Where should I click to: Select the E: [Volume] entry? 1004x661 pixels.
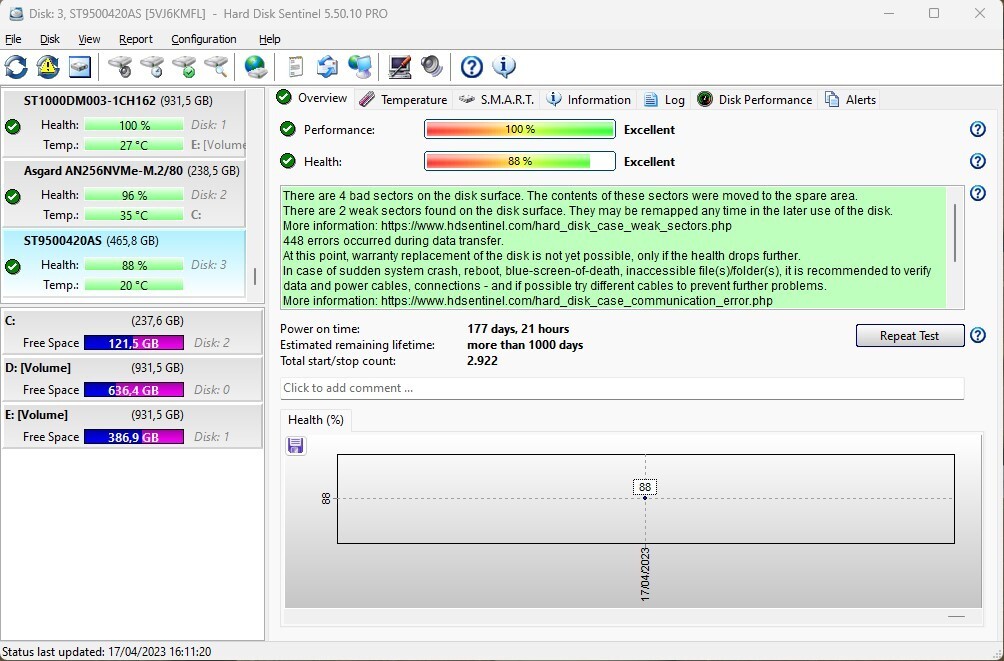[133, 426]
